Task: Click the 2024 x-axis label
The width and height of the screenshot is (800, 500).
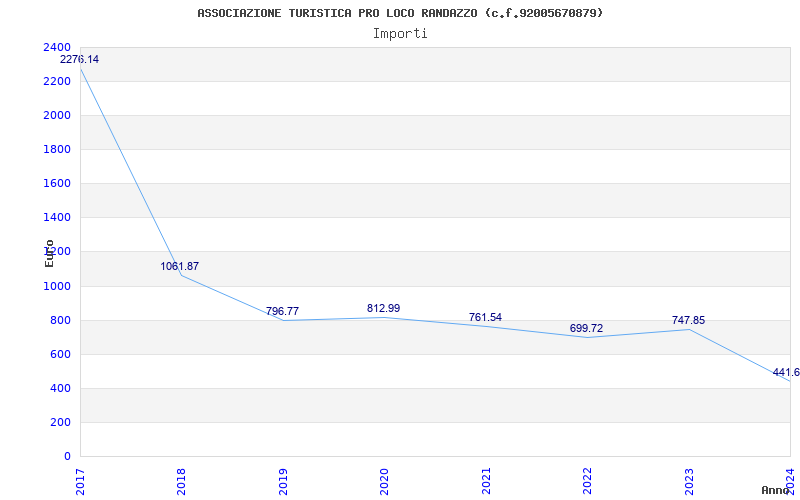Action: 790,481
